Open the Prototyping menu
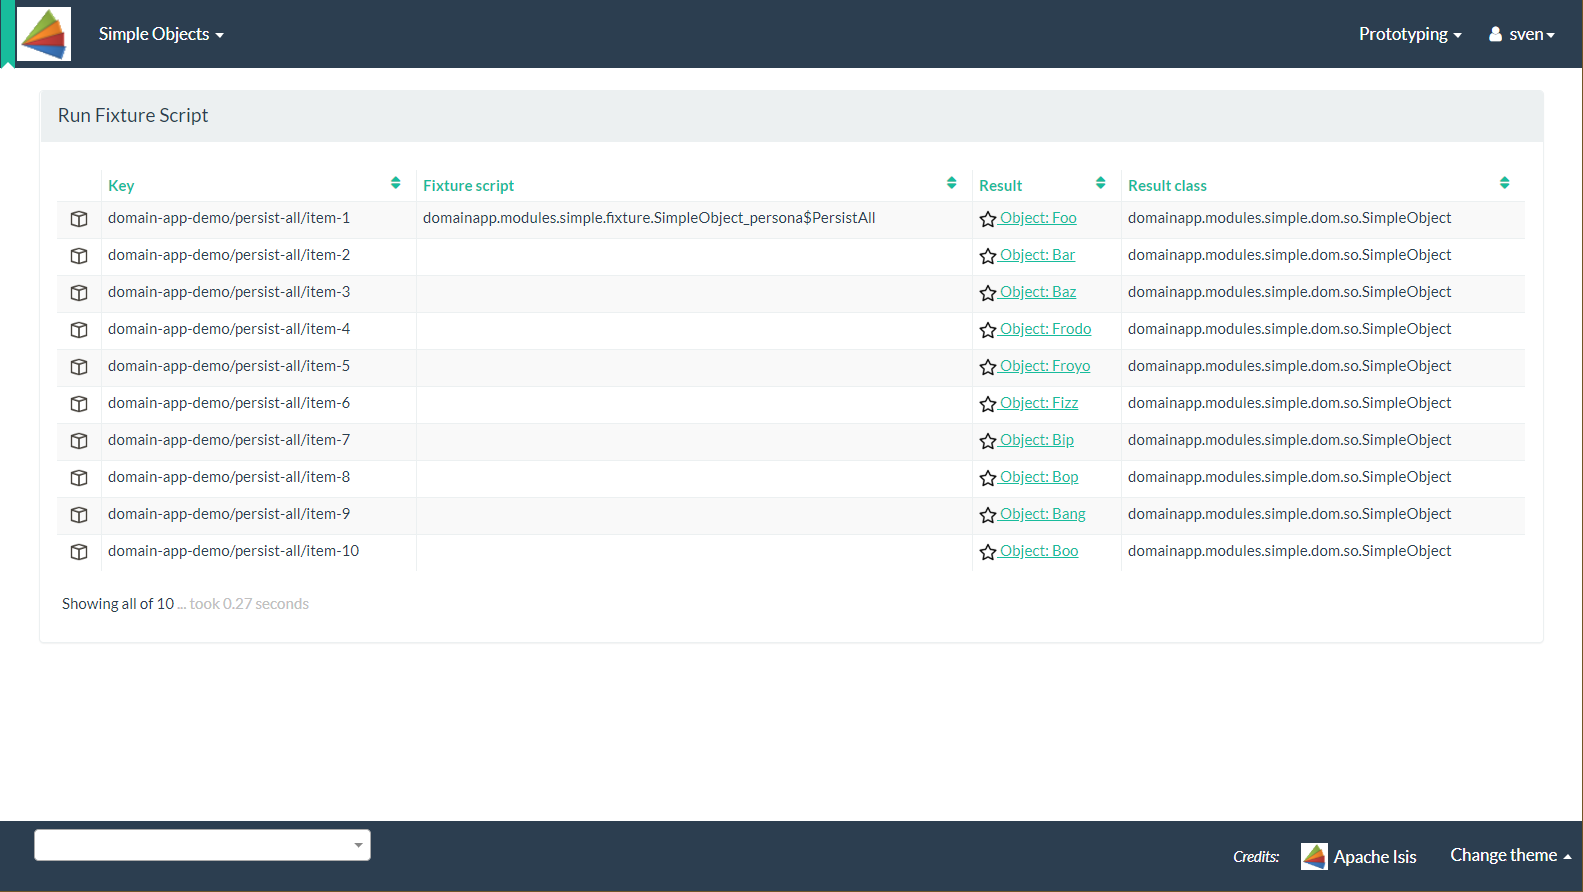This screenshot has width=1583, height=892. pyautogui.click(x=1409, y=34)
